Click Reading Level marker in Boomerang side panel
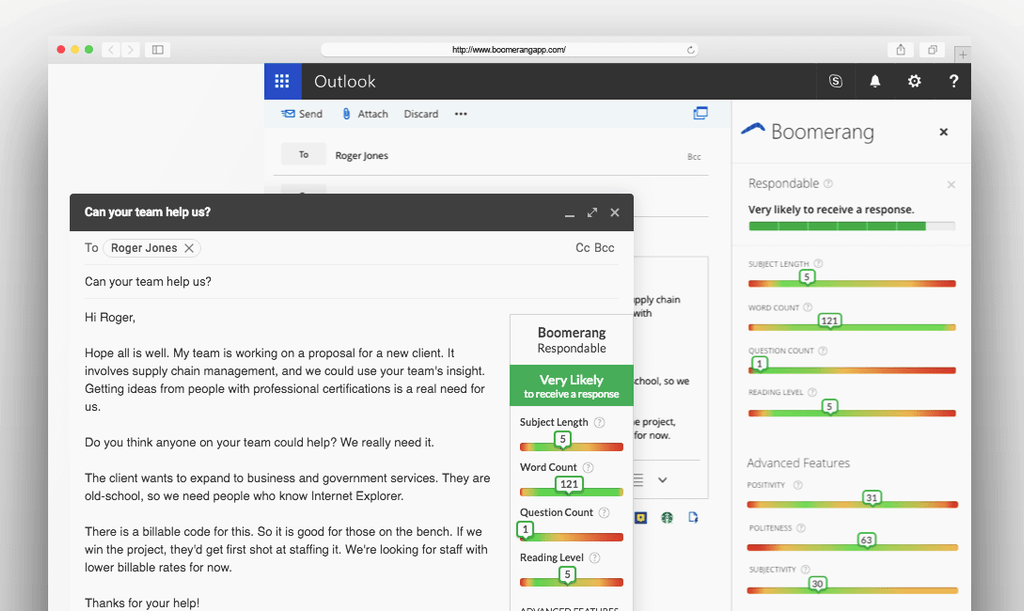 pos(829,407)
